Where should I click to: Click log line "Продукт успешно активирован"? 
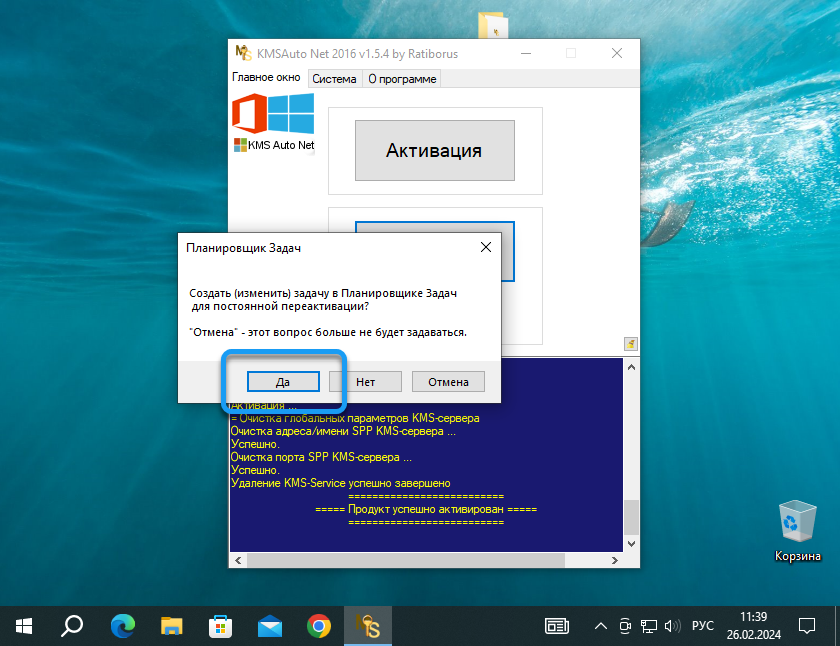tap(426, 509)
